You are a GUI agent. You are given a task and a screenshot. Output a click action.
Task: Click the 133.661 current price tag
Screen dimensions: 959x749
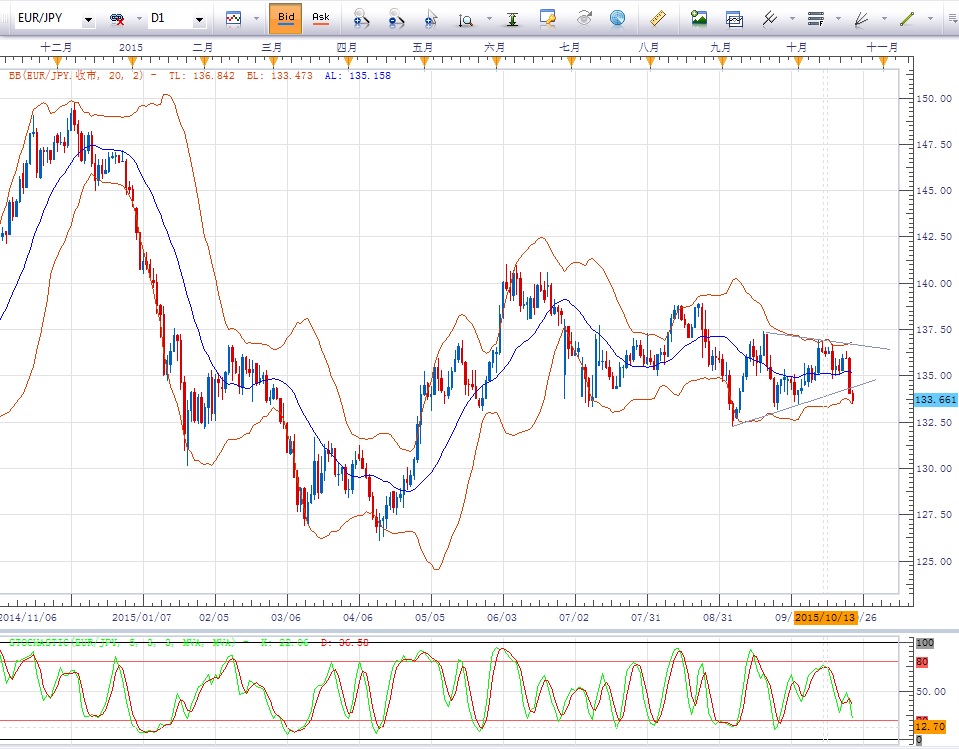pyautogui.click(x=935, y=399)
